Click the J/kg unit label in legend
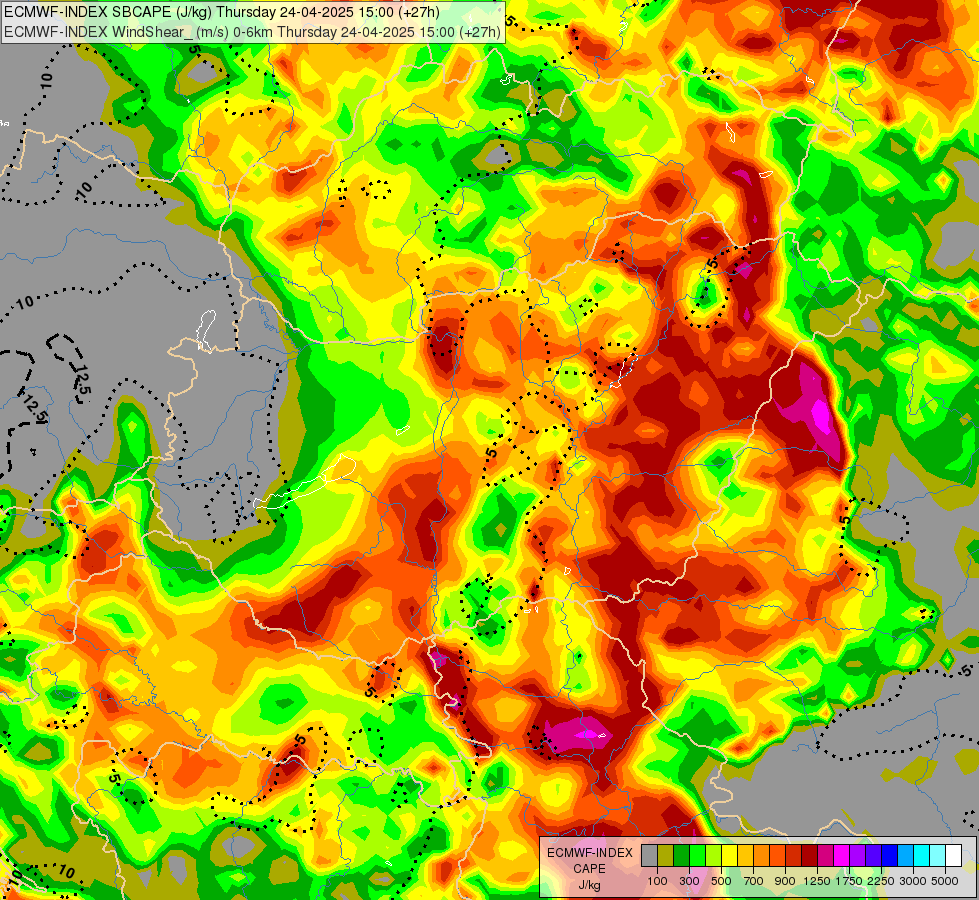979x900 pixels. 589,886
